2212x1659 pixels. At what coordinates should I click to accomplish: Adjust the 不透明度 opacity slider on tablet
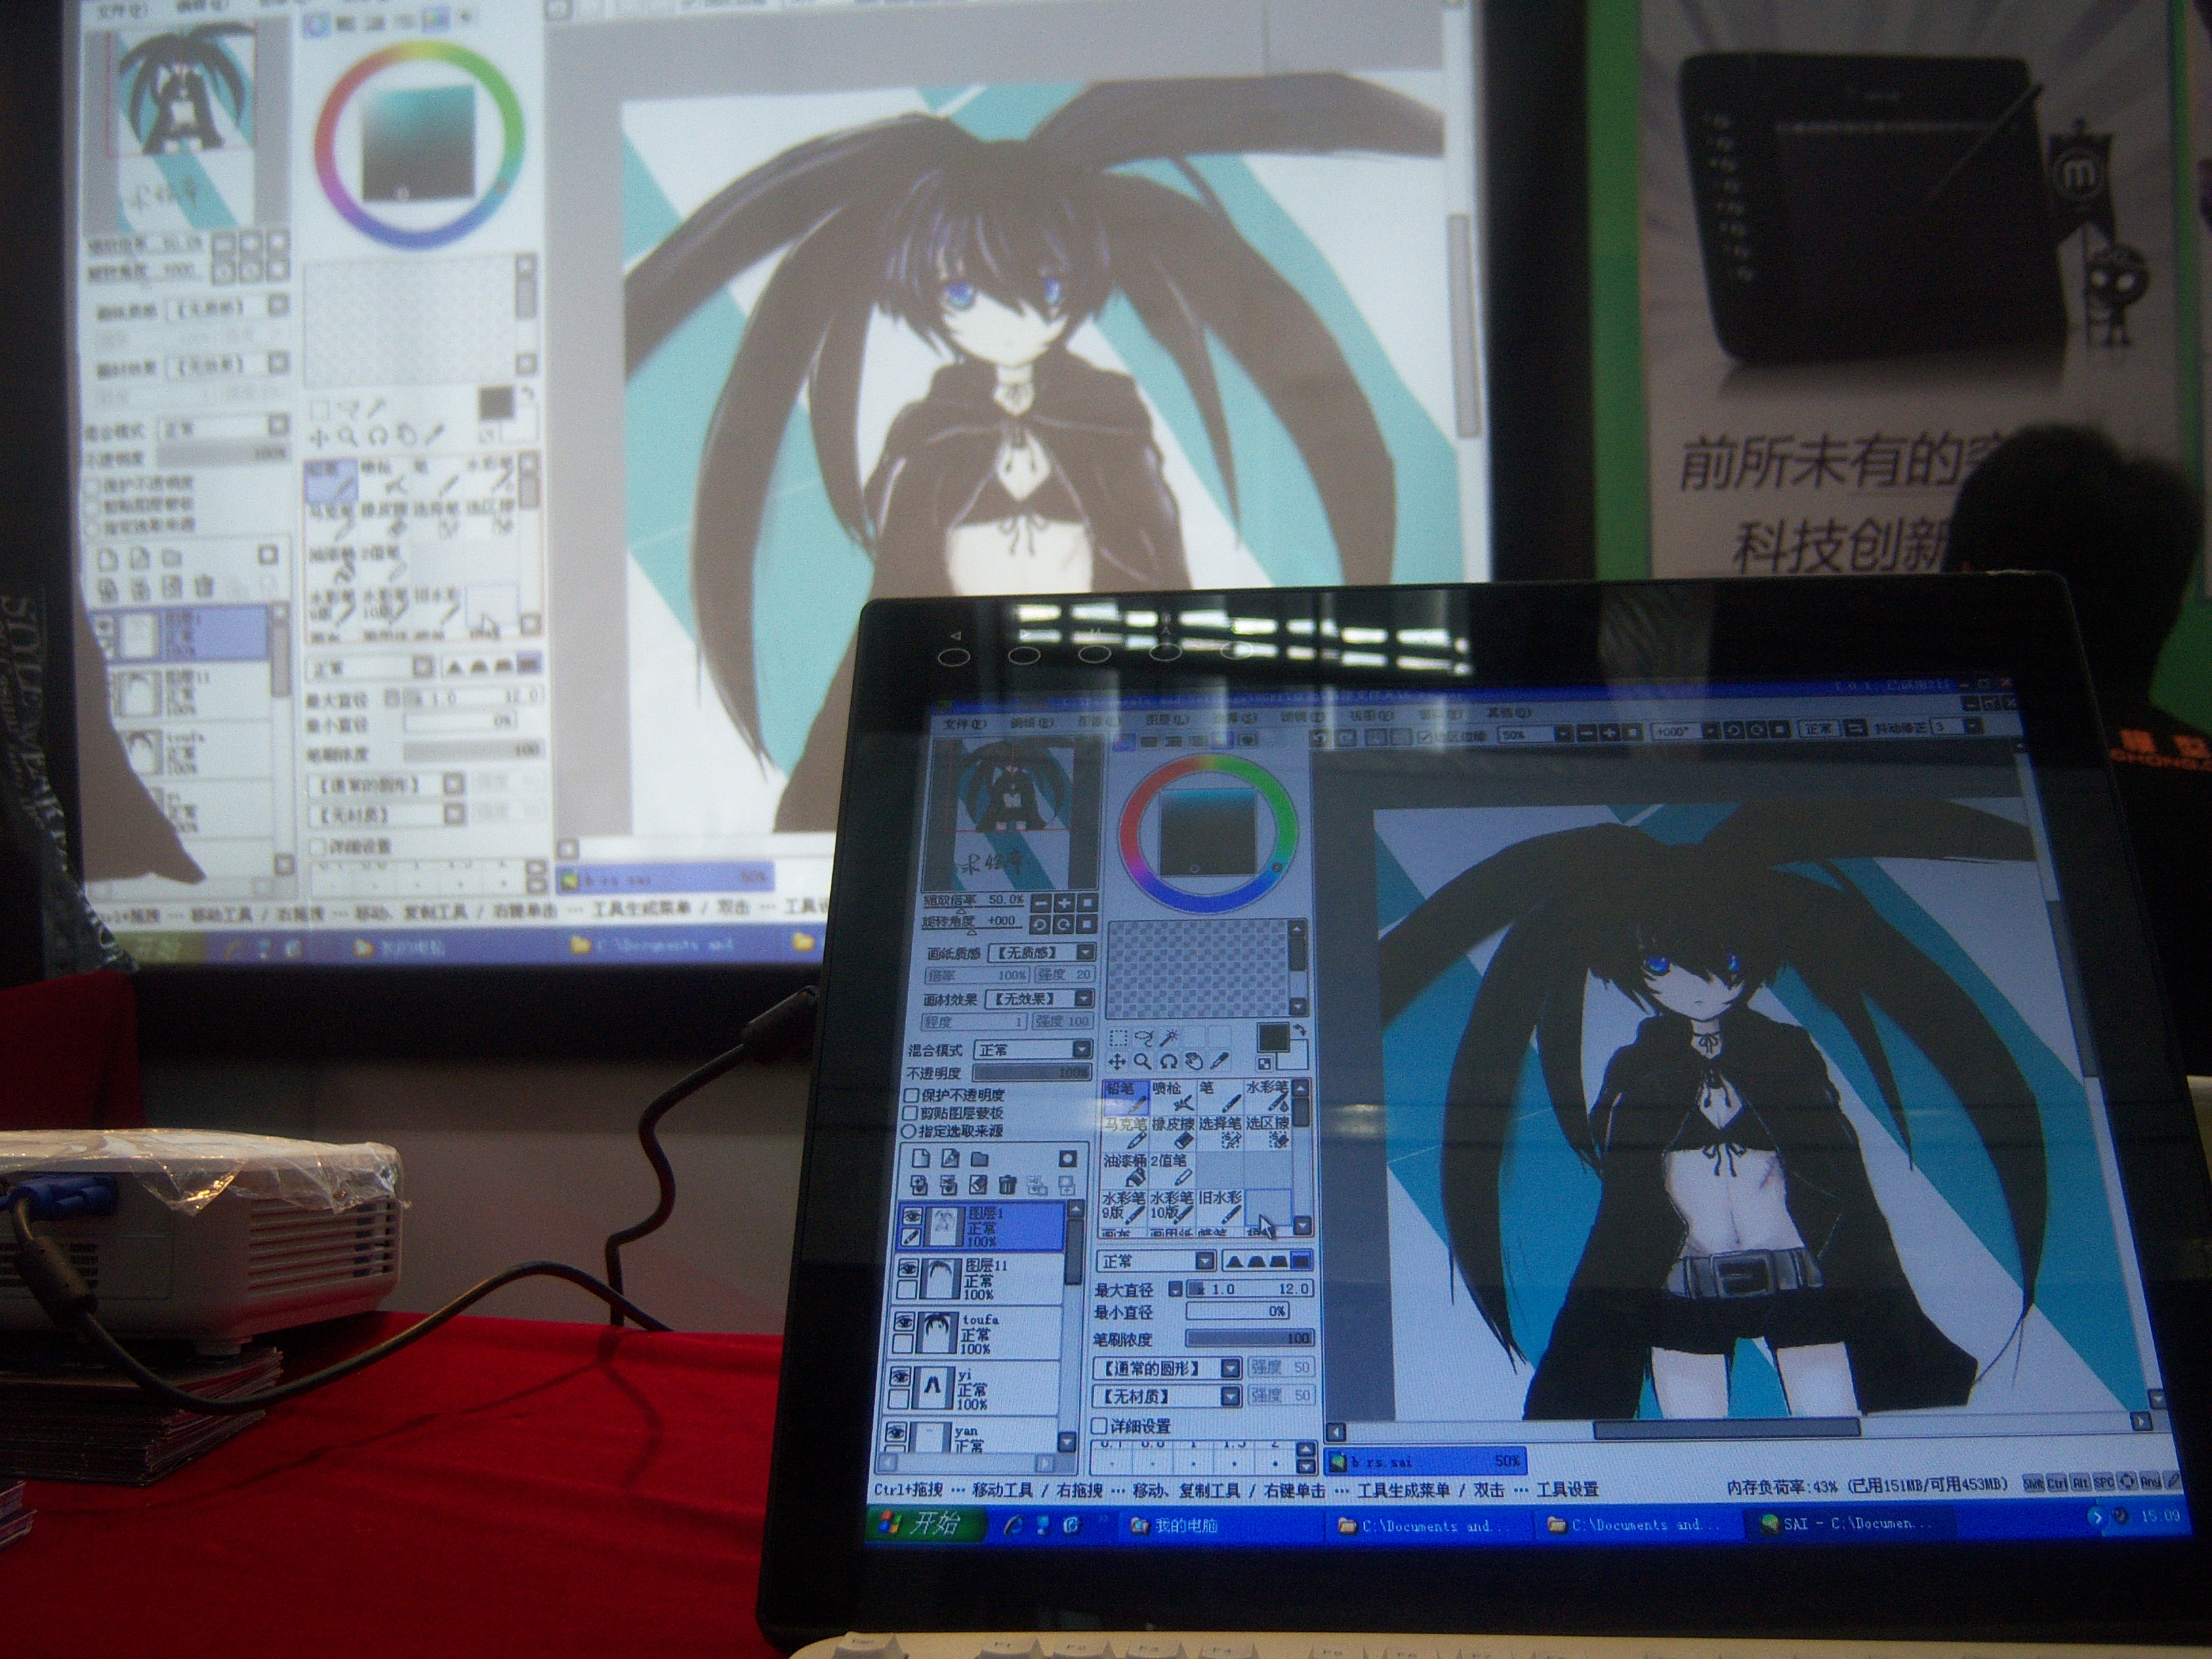[x=1032, y=1073]
